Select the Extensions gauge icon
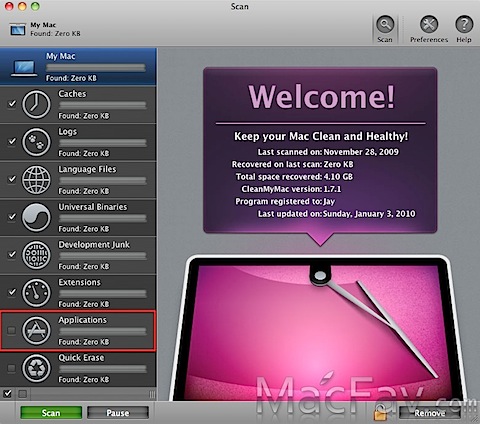 [x=36, y=293]
